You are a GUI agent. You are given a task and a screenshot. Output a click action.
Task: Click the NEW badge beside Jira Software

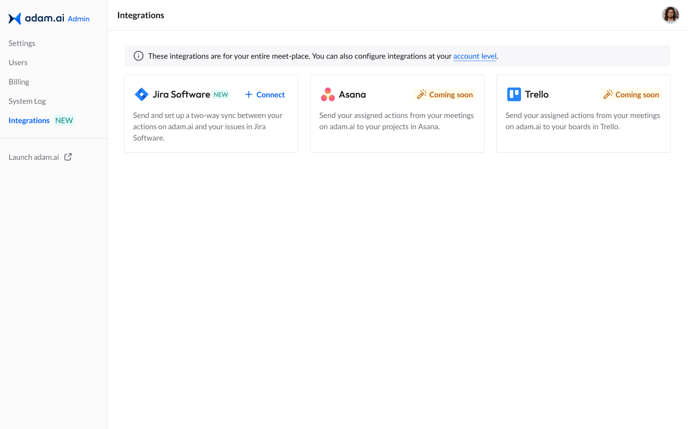pos(221,94)
